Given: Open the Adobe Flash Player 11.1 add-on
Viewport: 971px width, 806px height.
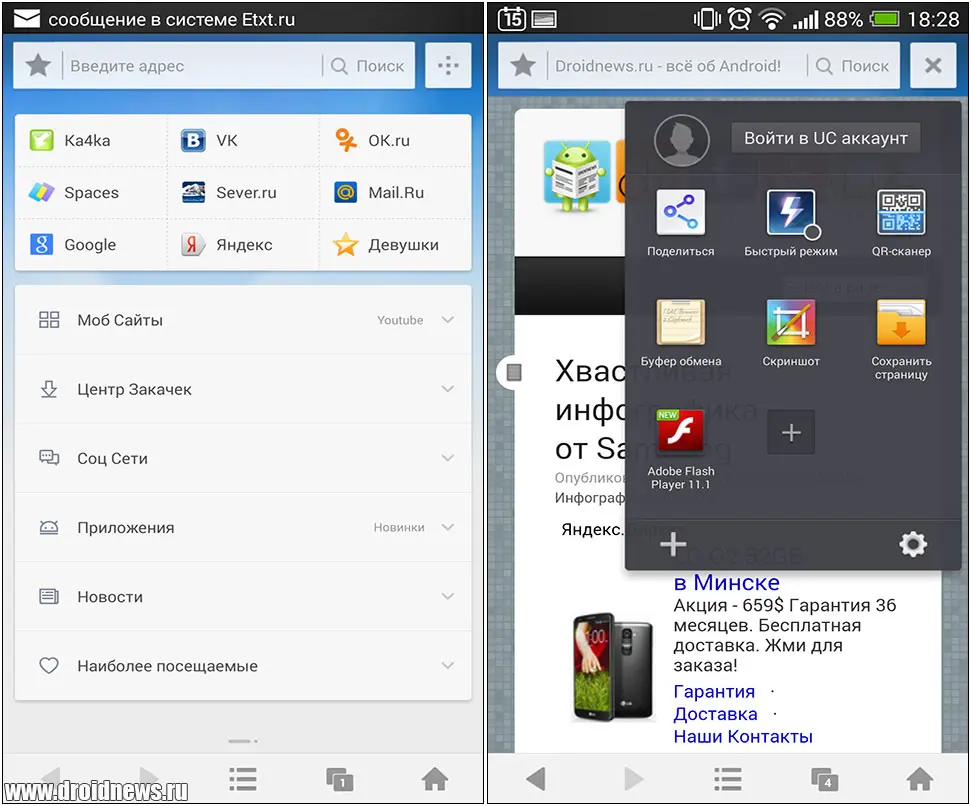Looking at the screenshot, I should pos(681,431).
